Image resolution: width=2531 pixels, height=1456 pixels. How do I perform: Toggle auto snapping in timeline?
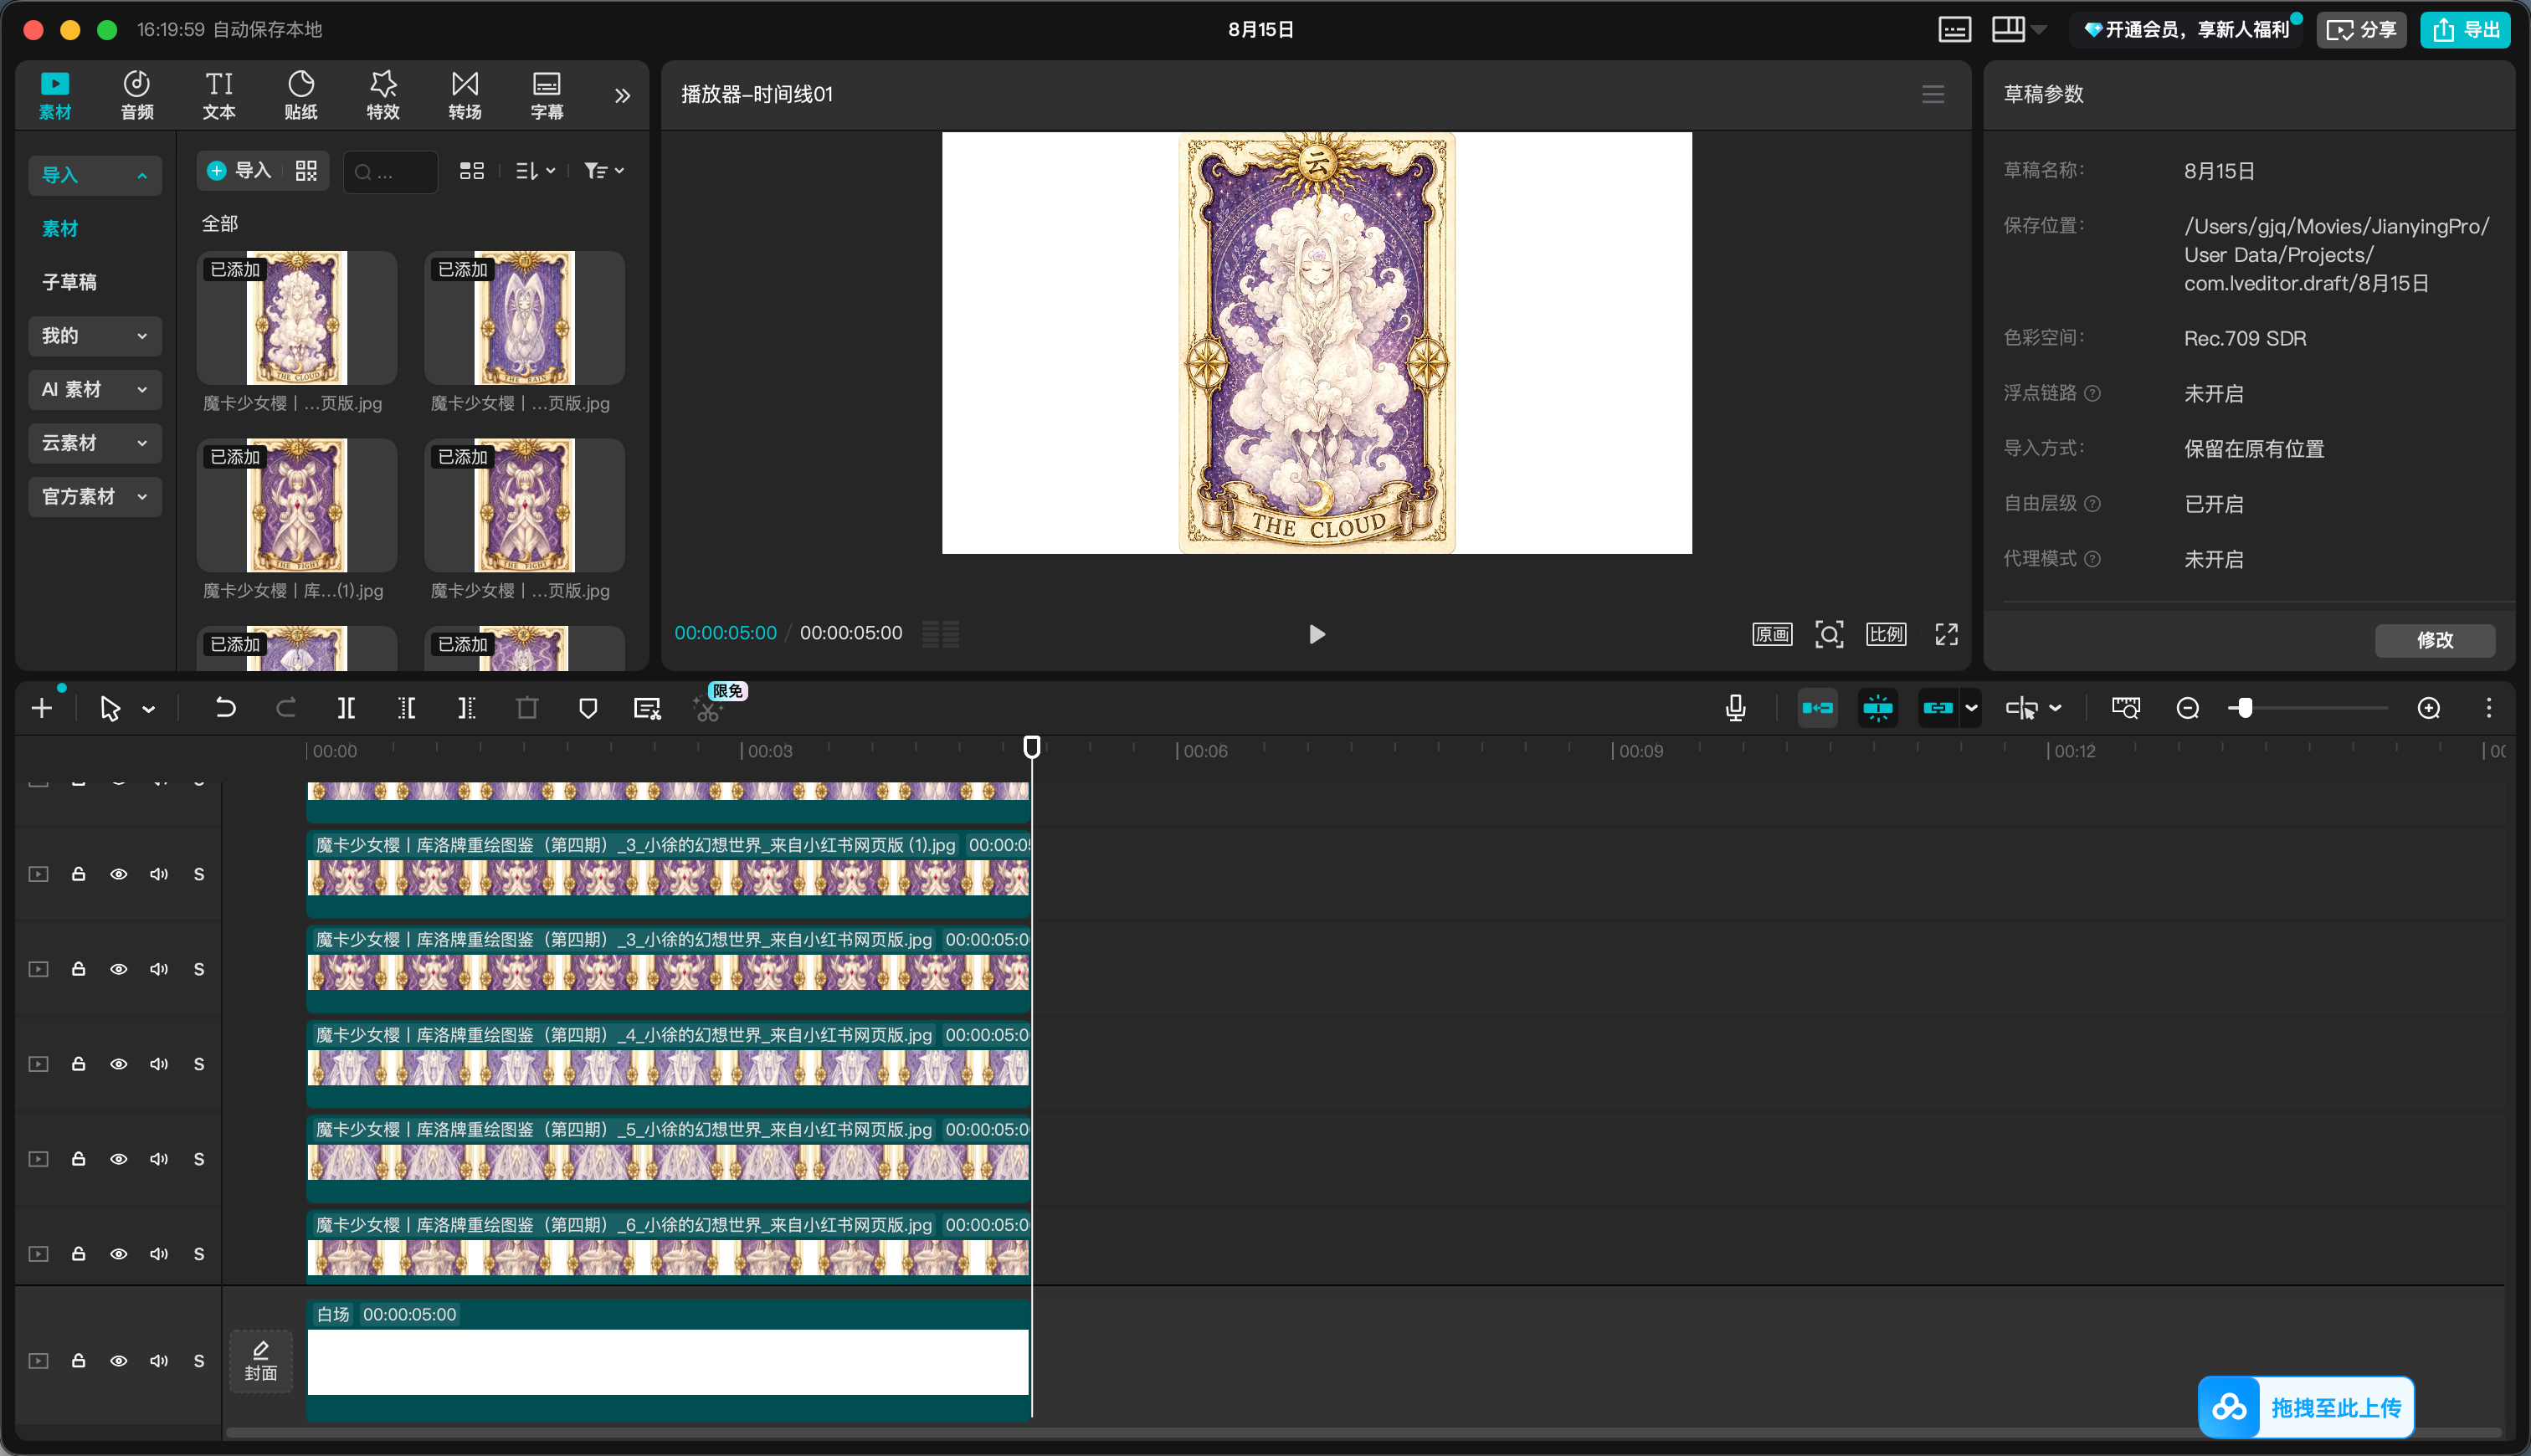click(1878, 708)
